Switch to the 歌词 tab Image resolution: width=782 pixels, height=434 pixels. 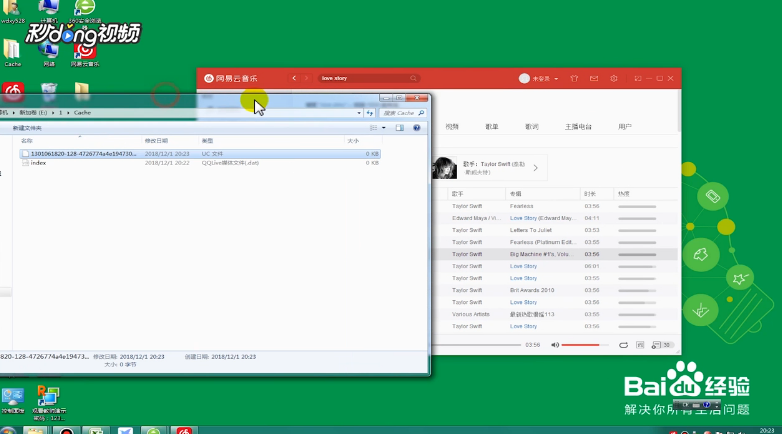coord(532,127)
